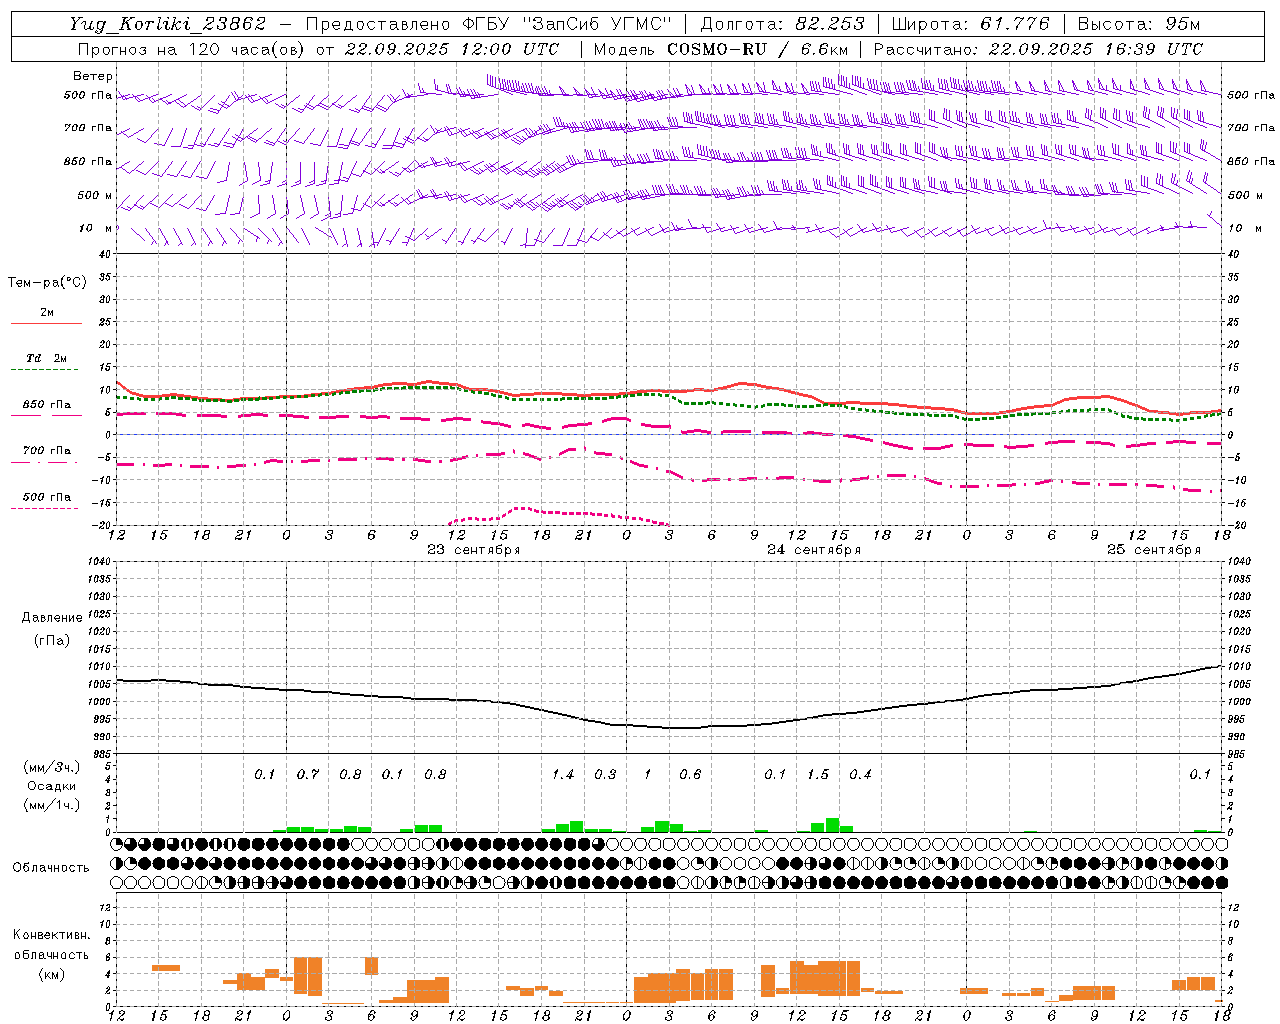The height and width of the screenshot is (1024, 1280).
Task: Click the Тем-ра(°C) temperature panel label
Action: (x=47, y=283)
